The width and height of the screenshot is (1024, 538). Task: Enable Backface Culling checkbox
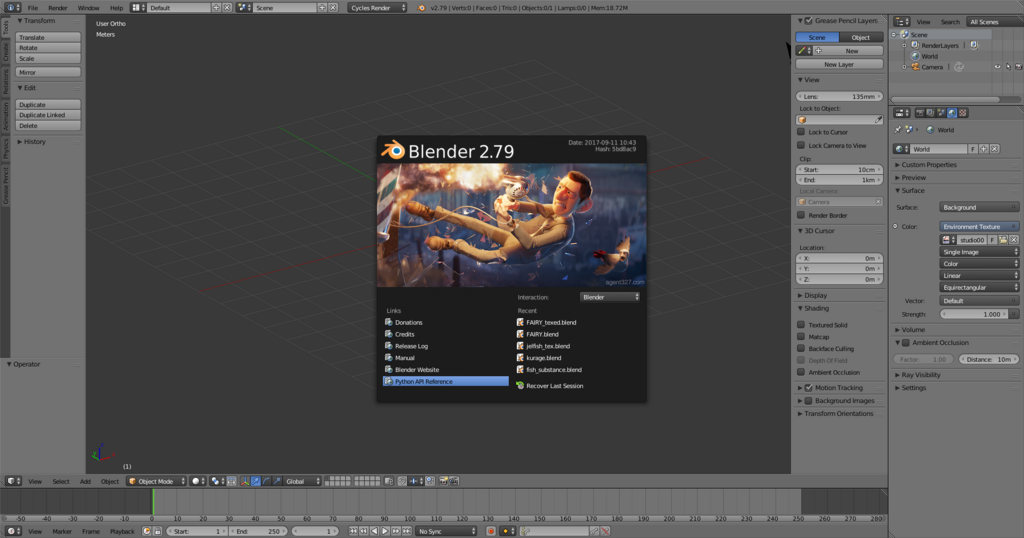tap(801, 348)
